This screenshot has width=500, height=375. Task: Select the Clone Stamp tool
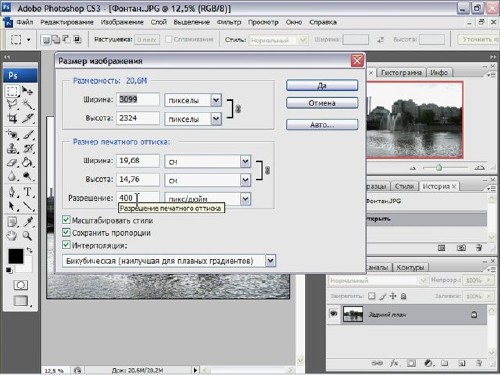pyautogui.click(x=12, y=148)
